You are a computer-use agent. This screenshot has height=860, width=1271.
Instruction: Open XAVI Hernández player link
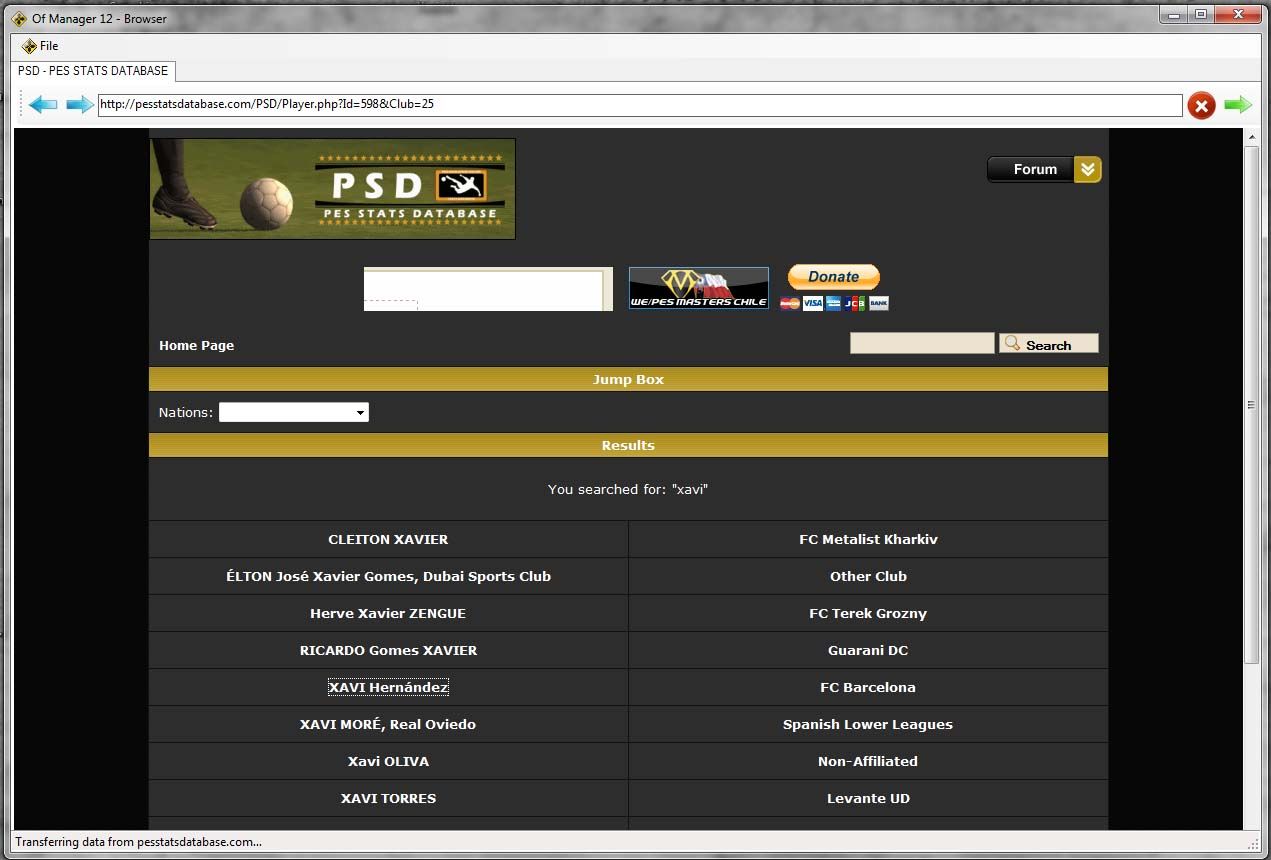click(388, 688)
